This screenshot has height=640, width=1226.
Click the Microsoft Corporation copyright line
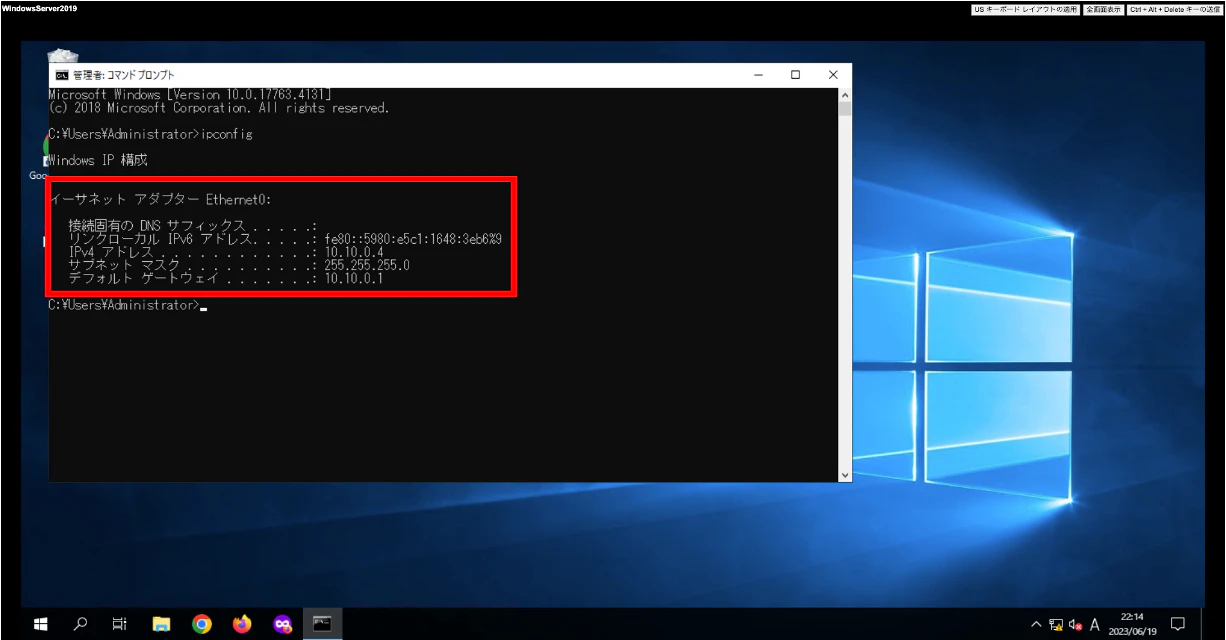pyautogui.click(x=219, y=107)
